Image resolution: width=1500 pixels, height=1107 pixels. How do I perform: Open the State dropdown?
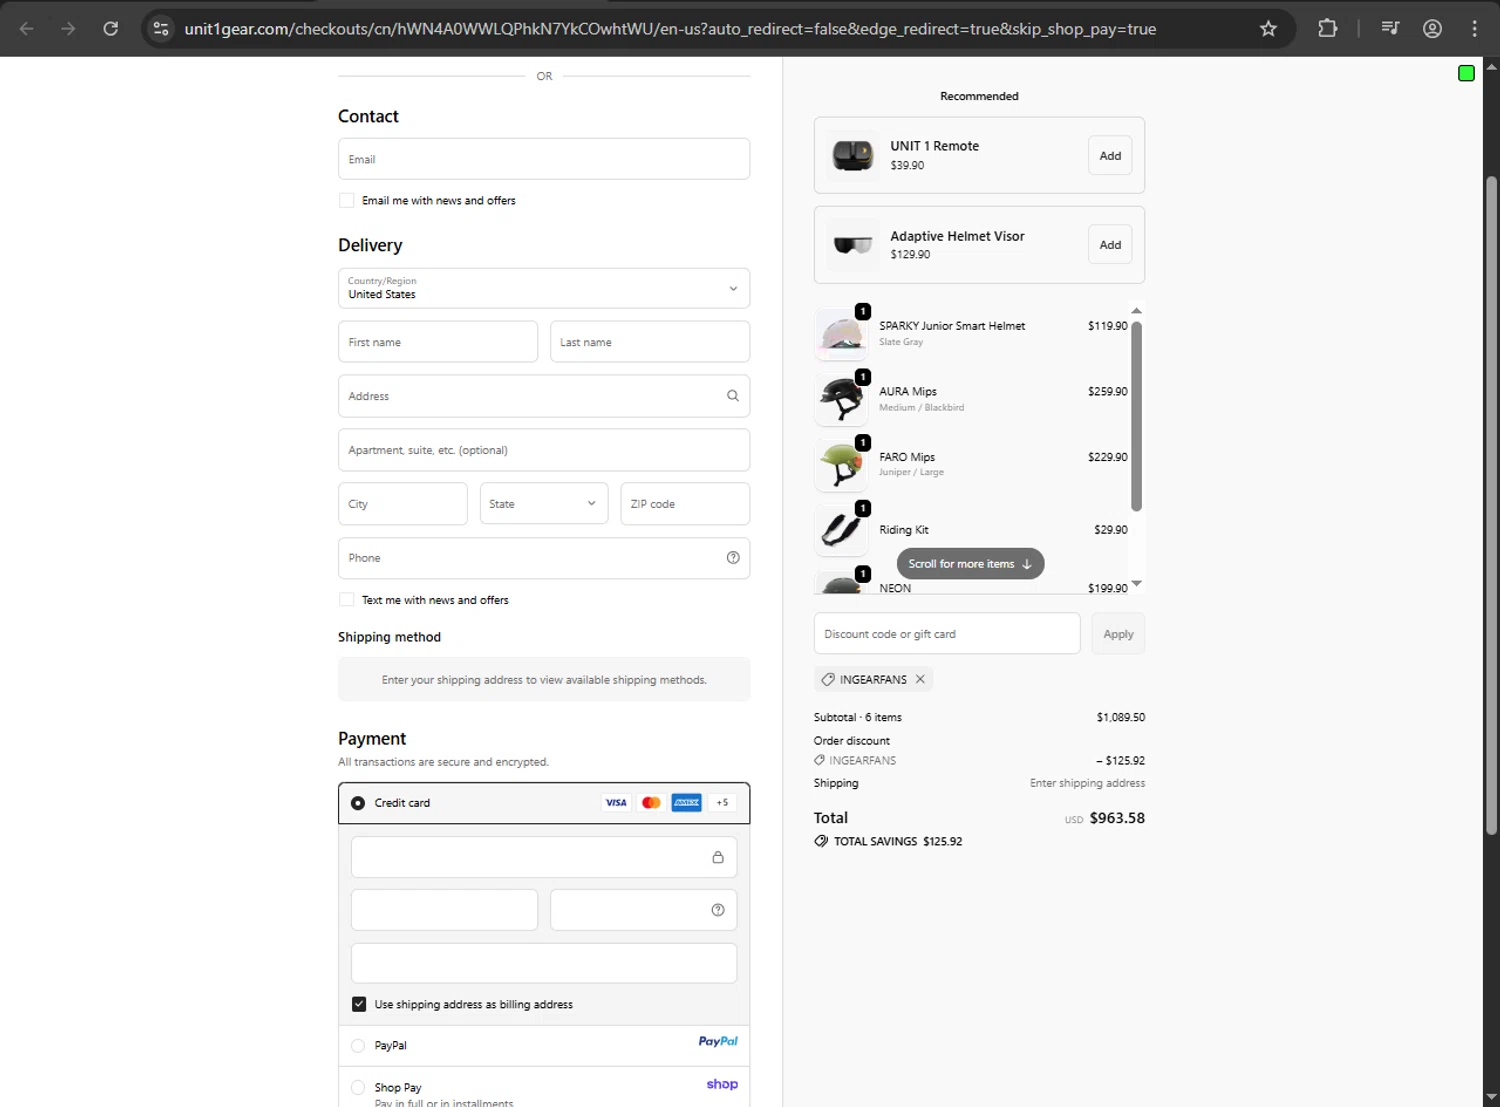pyautogui.click(x=544, y=504)
